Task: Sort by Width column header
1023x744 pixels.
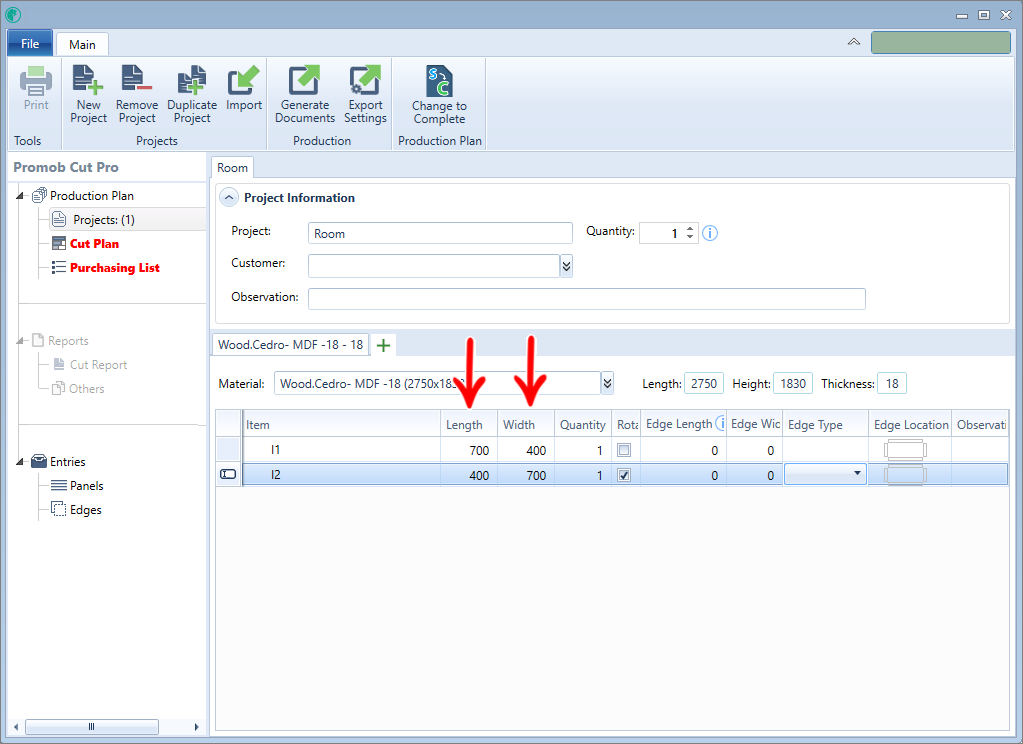Action: (x=526, y=425)
